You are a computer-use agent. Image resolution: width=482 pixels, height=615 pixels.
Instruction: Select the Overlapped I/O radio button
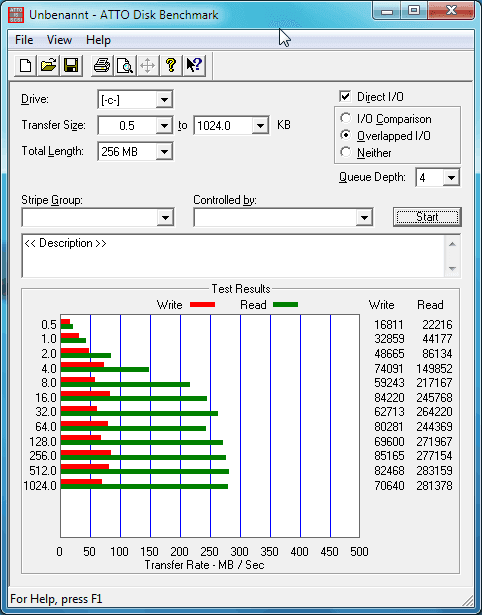346,135
